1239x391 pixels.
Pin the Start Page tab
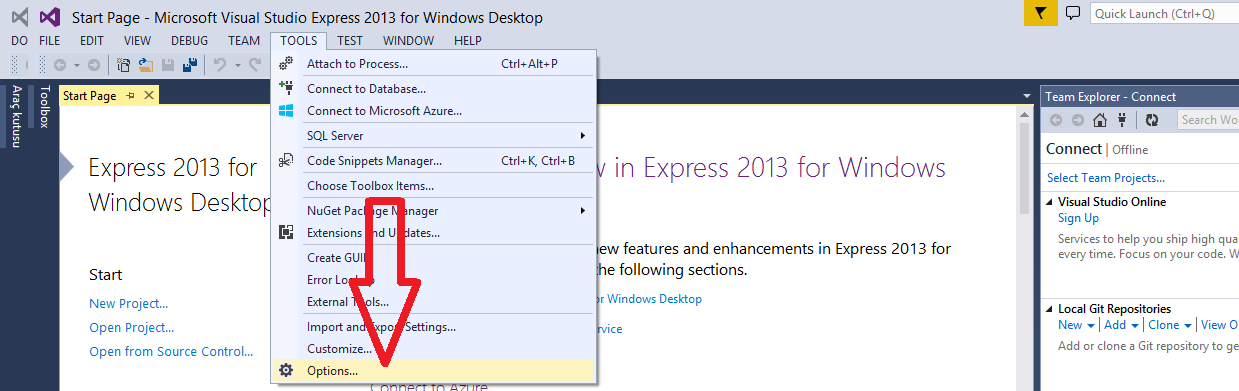point(131,96)
